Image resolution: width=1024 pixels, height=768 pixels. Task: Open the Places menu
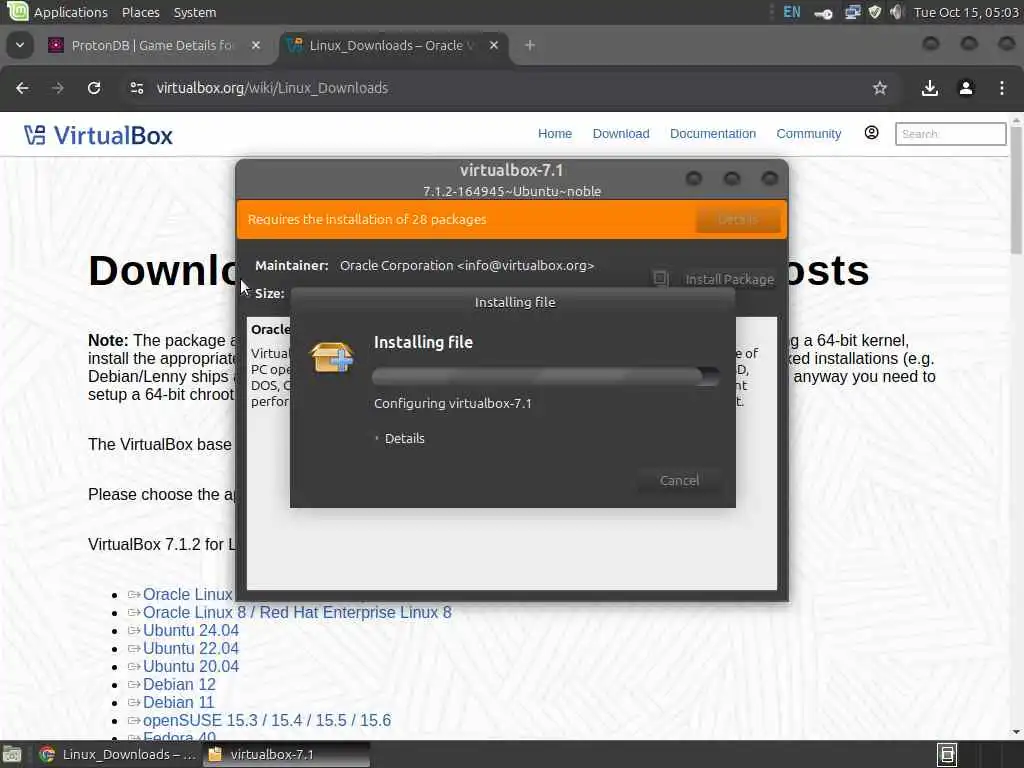coord(140,12)
